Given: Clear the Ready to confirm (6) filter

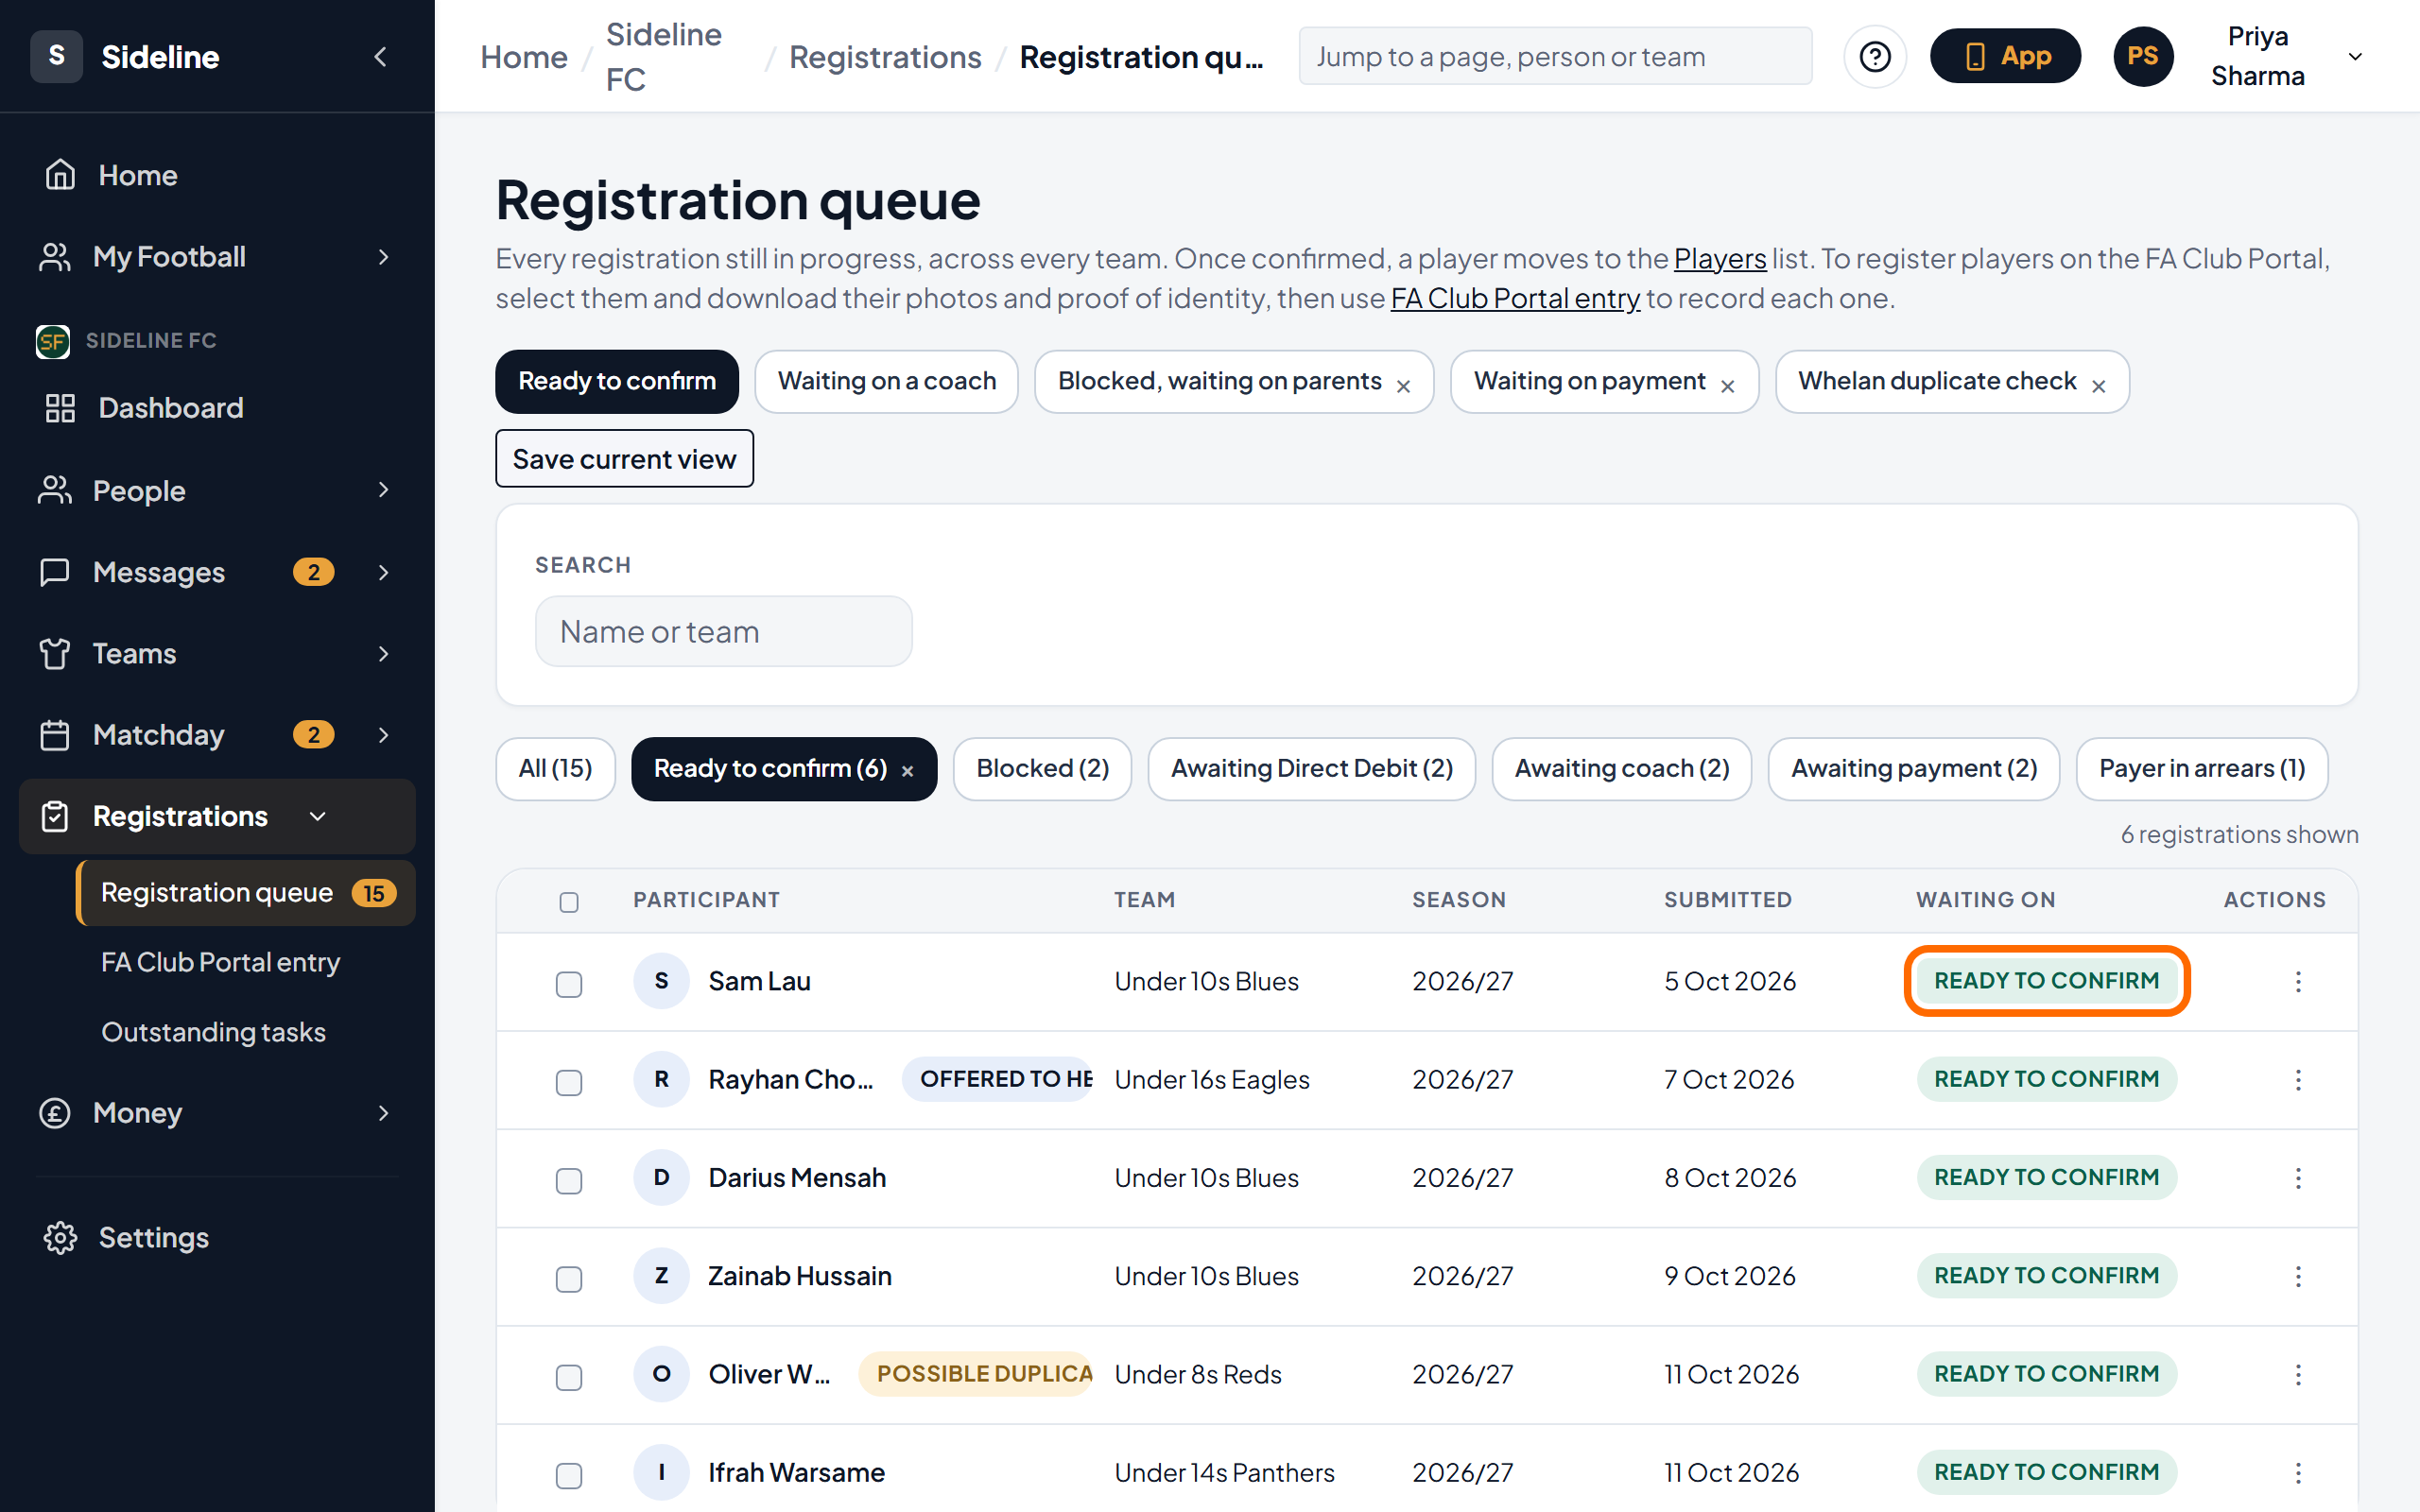Looking at the screenshot, I should tap(908, 771).
